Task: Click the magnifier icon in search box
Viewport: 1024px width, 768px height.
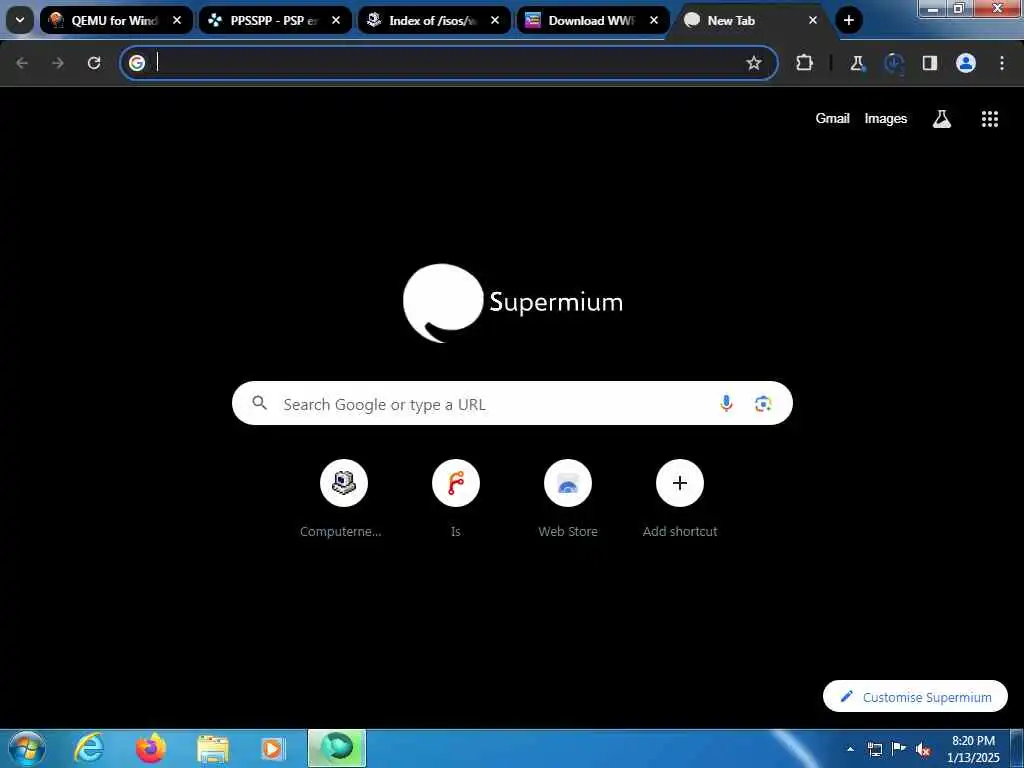Action: pyautogui.click(x=259, y=403)
